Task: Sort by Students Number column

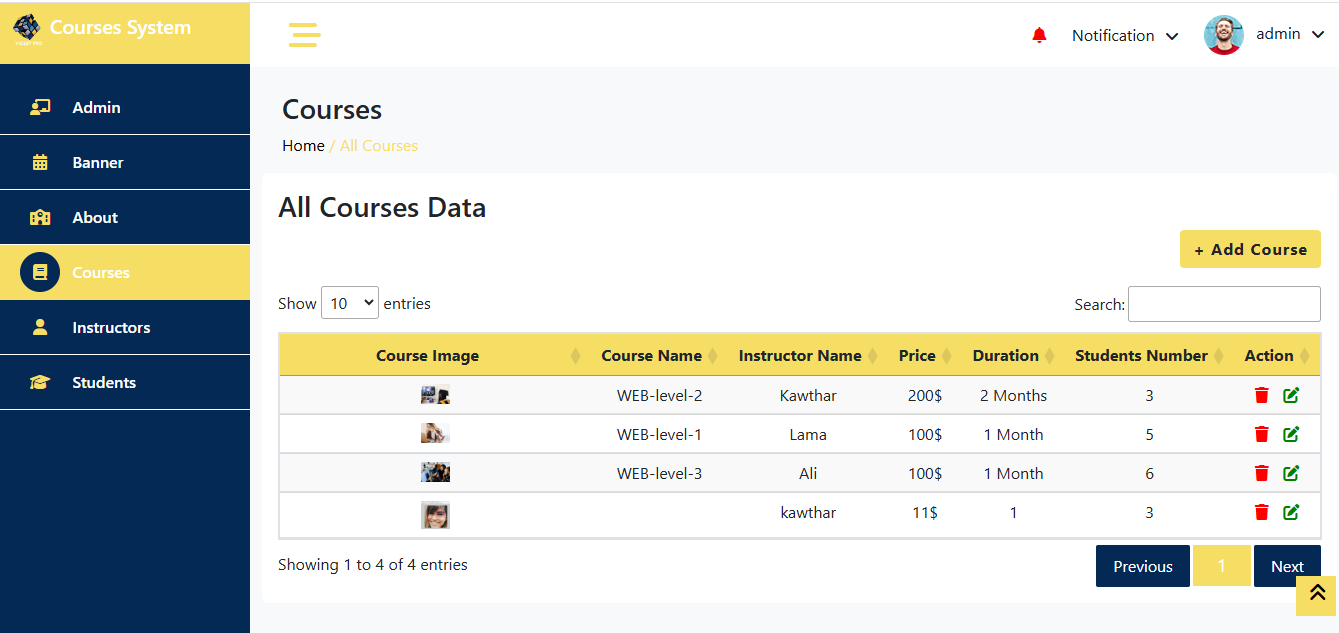Action: pyautogui.click(x=1141, y=356)
